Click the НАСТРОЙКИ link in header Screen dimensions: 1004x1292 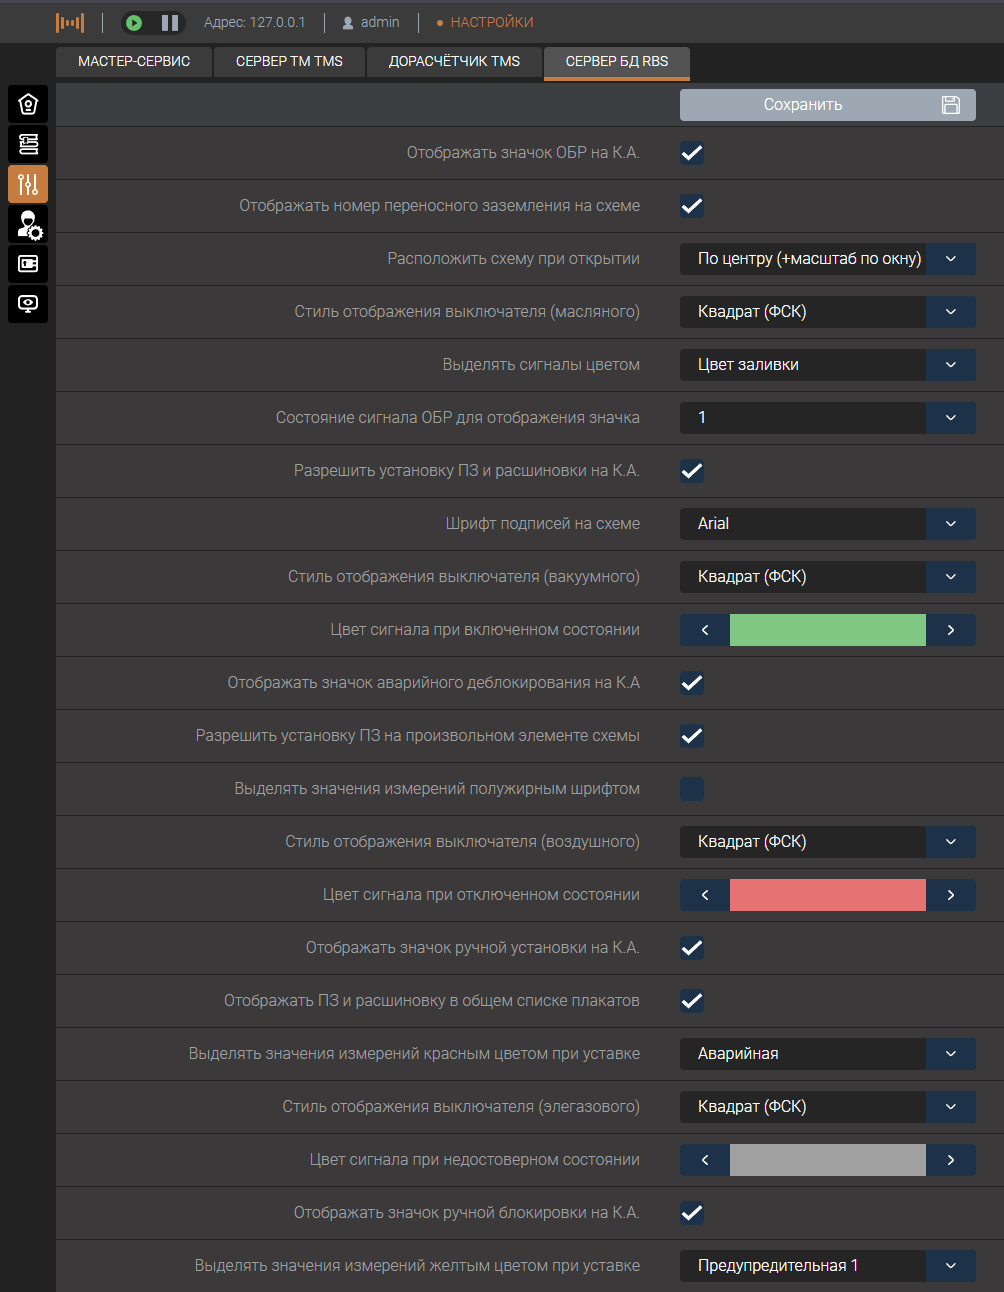click(491, 22)
